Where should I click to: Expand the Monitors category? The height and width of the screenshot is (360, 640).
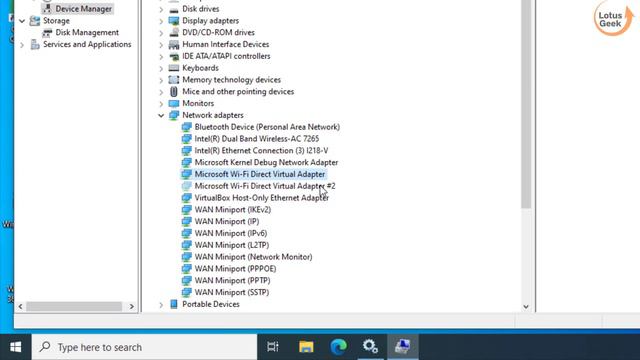(161, 104)
